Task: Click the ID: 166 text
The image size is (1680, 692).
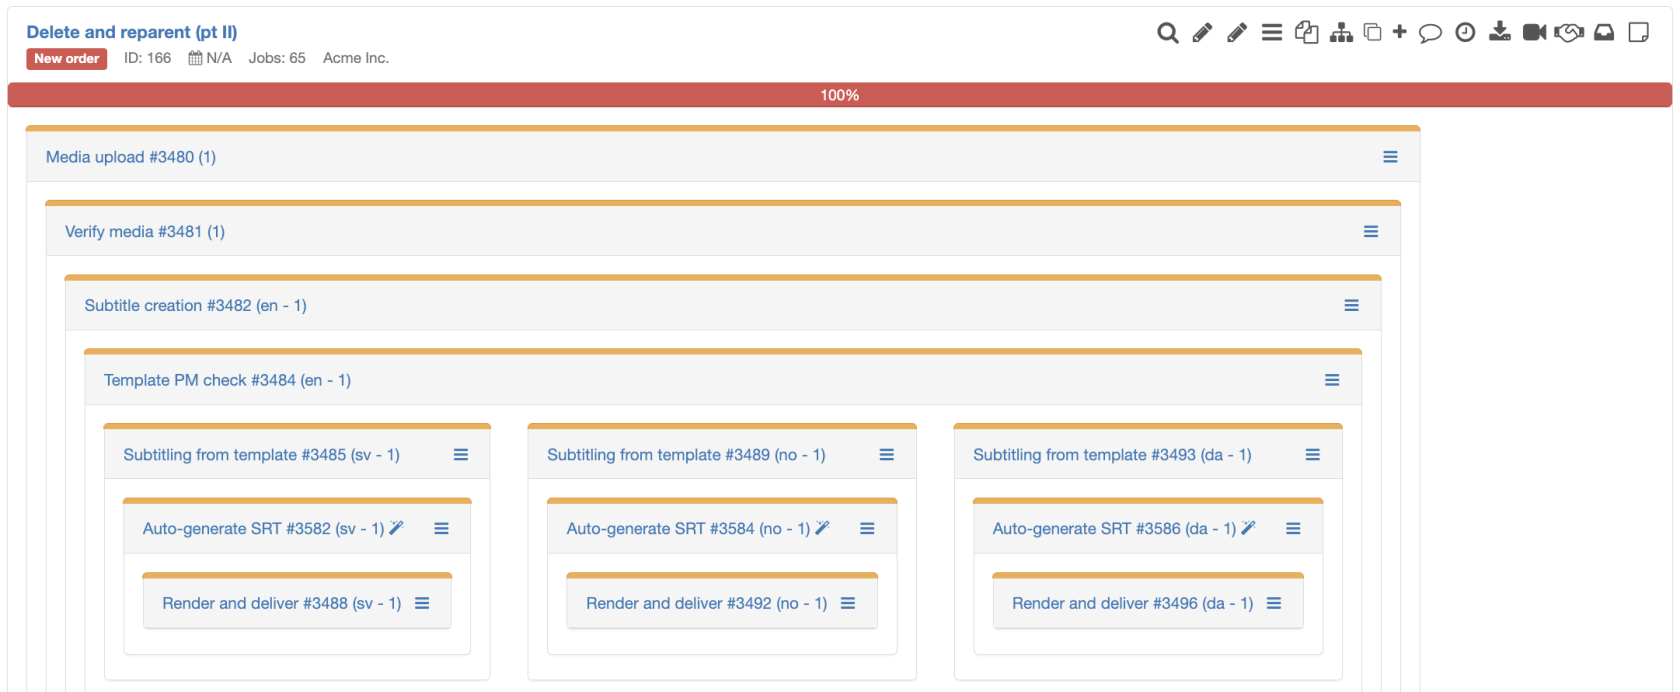Action: point(147,58)
